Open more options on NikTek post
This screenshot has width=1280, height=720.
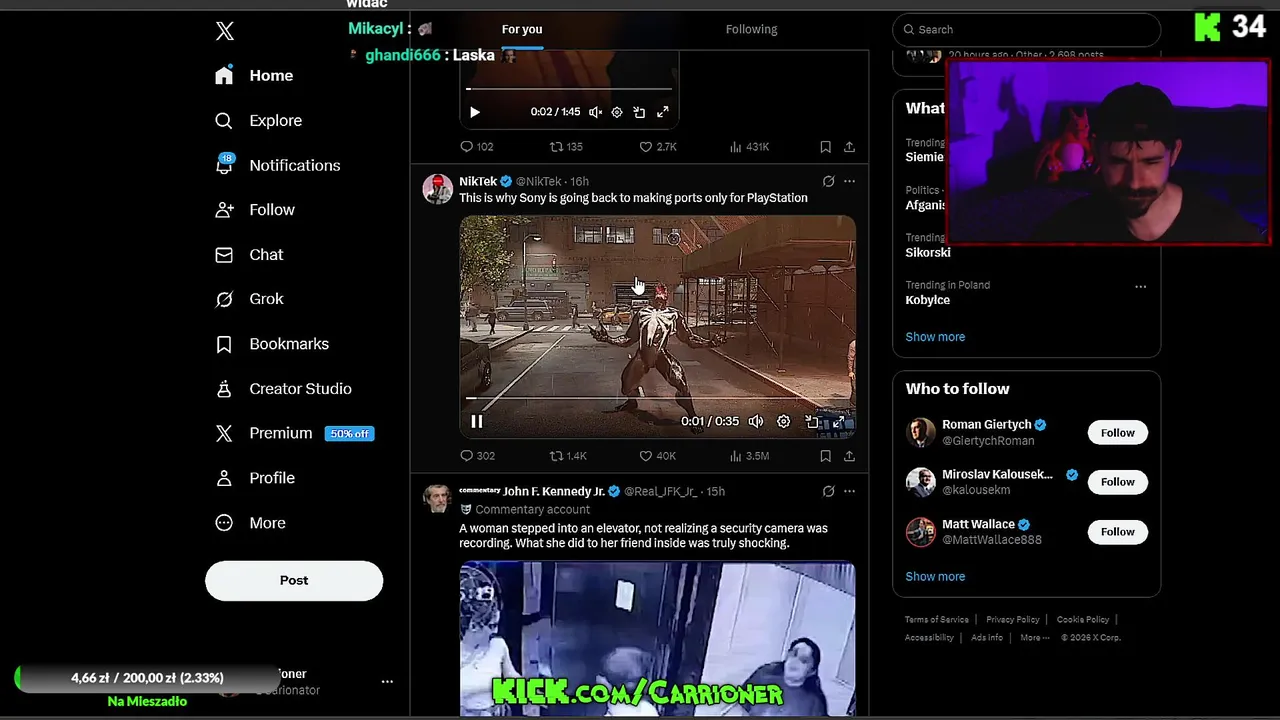(x=849, y=181)
